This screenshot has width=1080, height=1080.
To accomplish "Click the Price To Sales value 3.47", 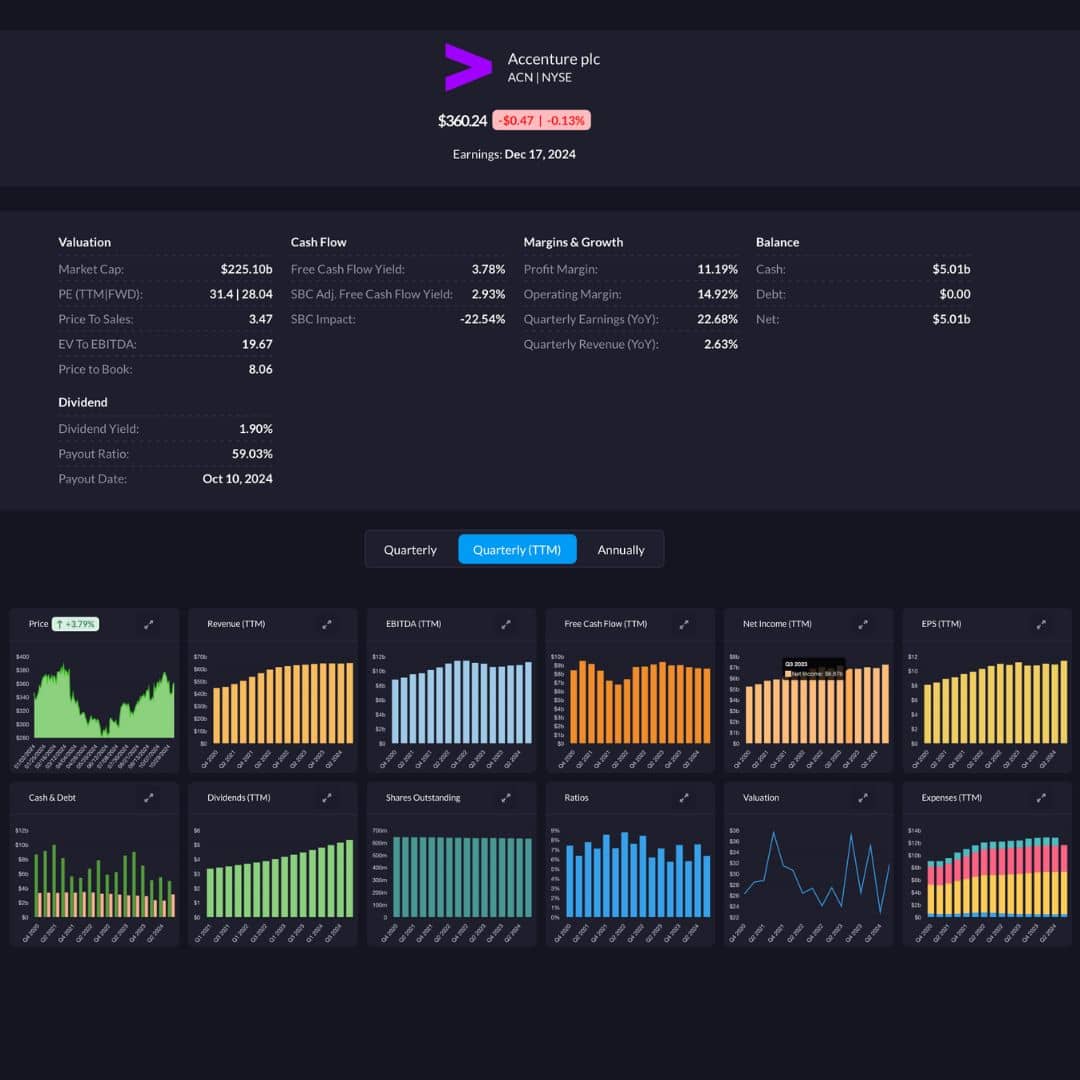I will click(x=260, y=319).
